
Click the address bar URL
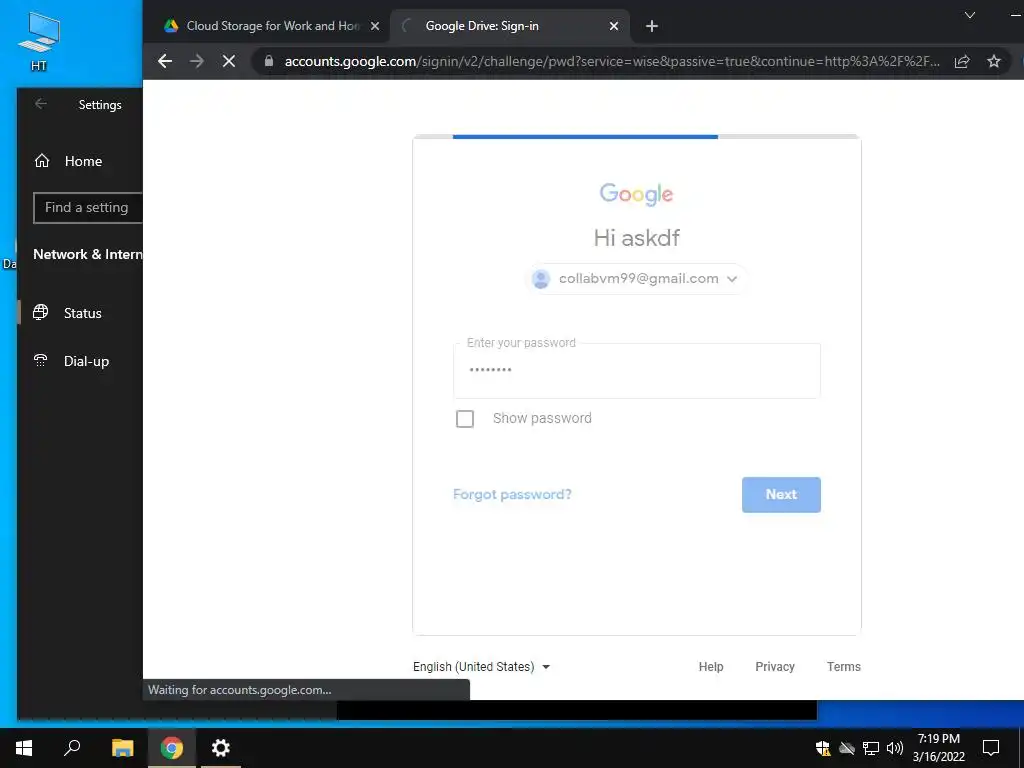coord(612,61)
